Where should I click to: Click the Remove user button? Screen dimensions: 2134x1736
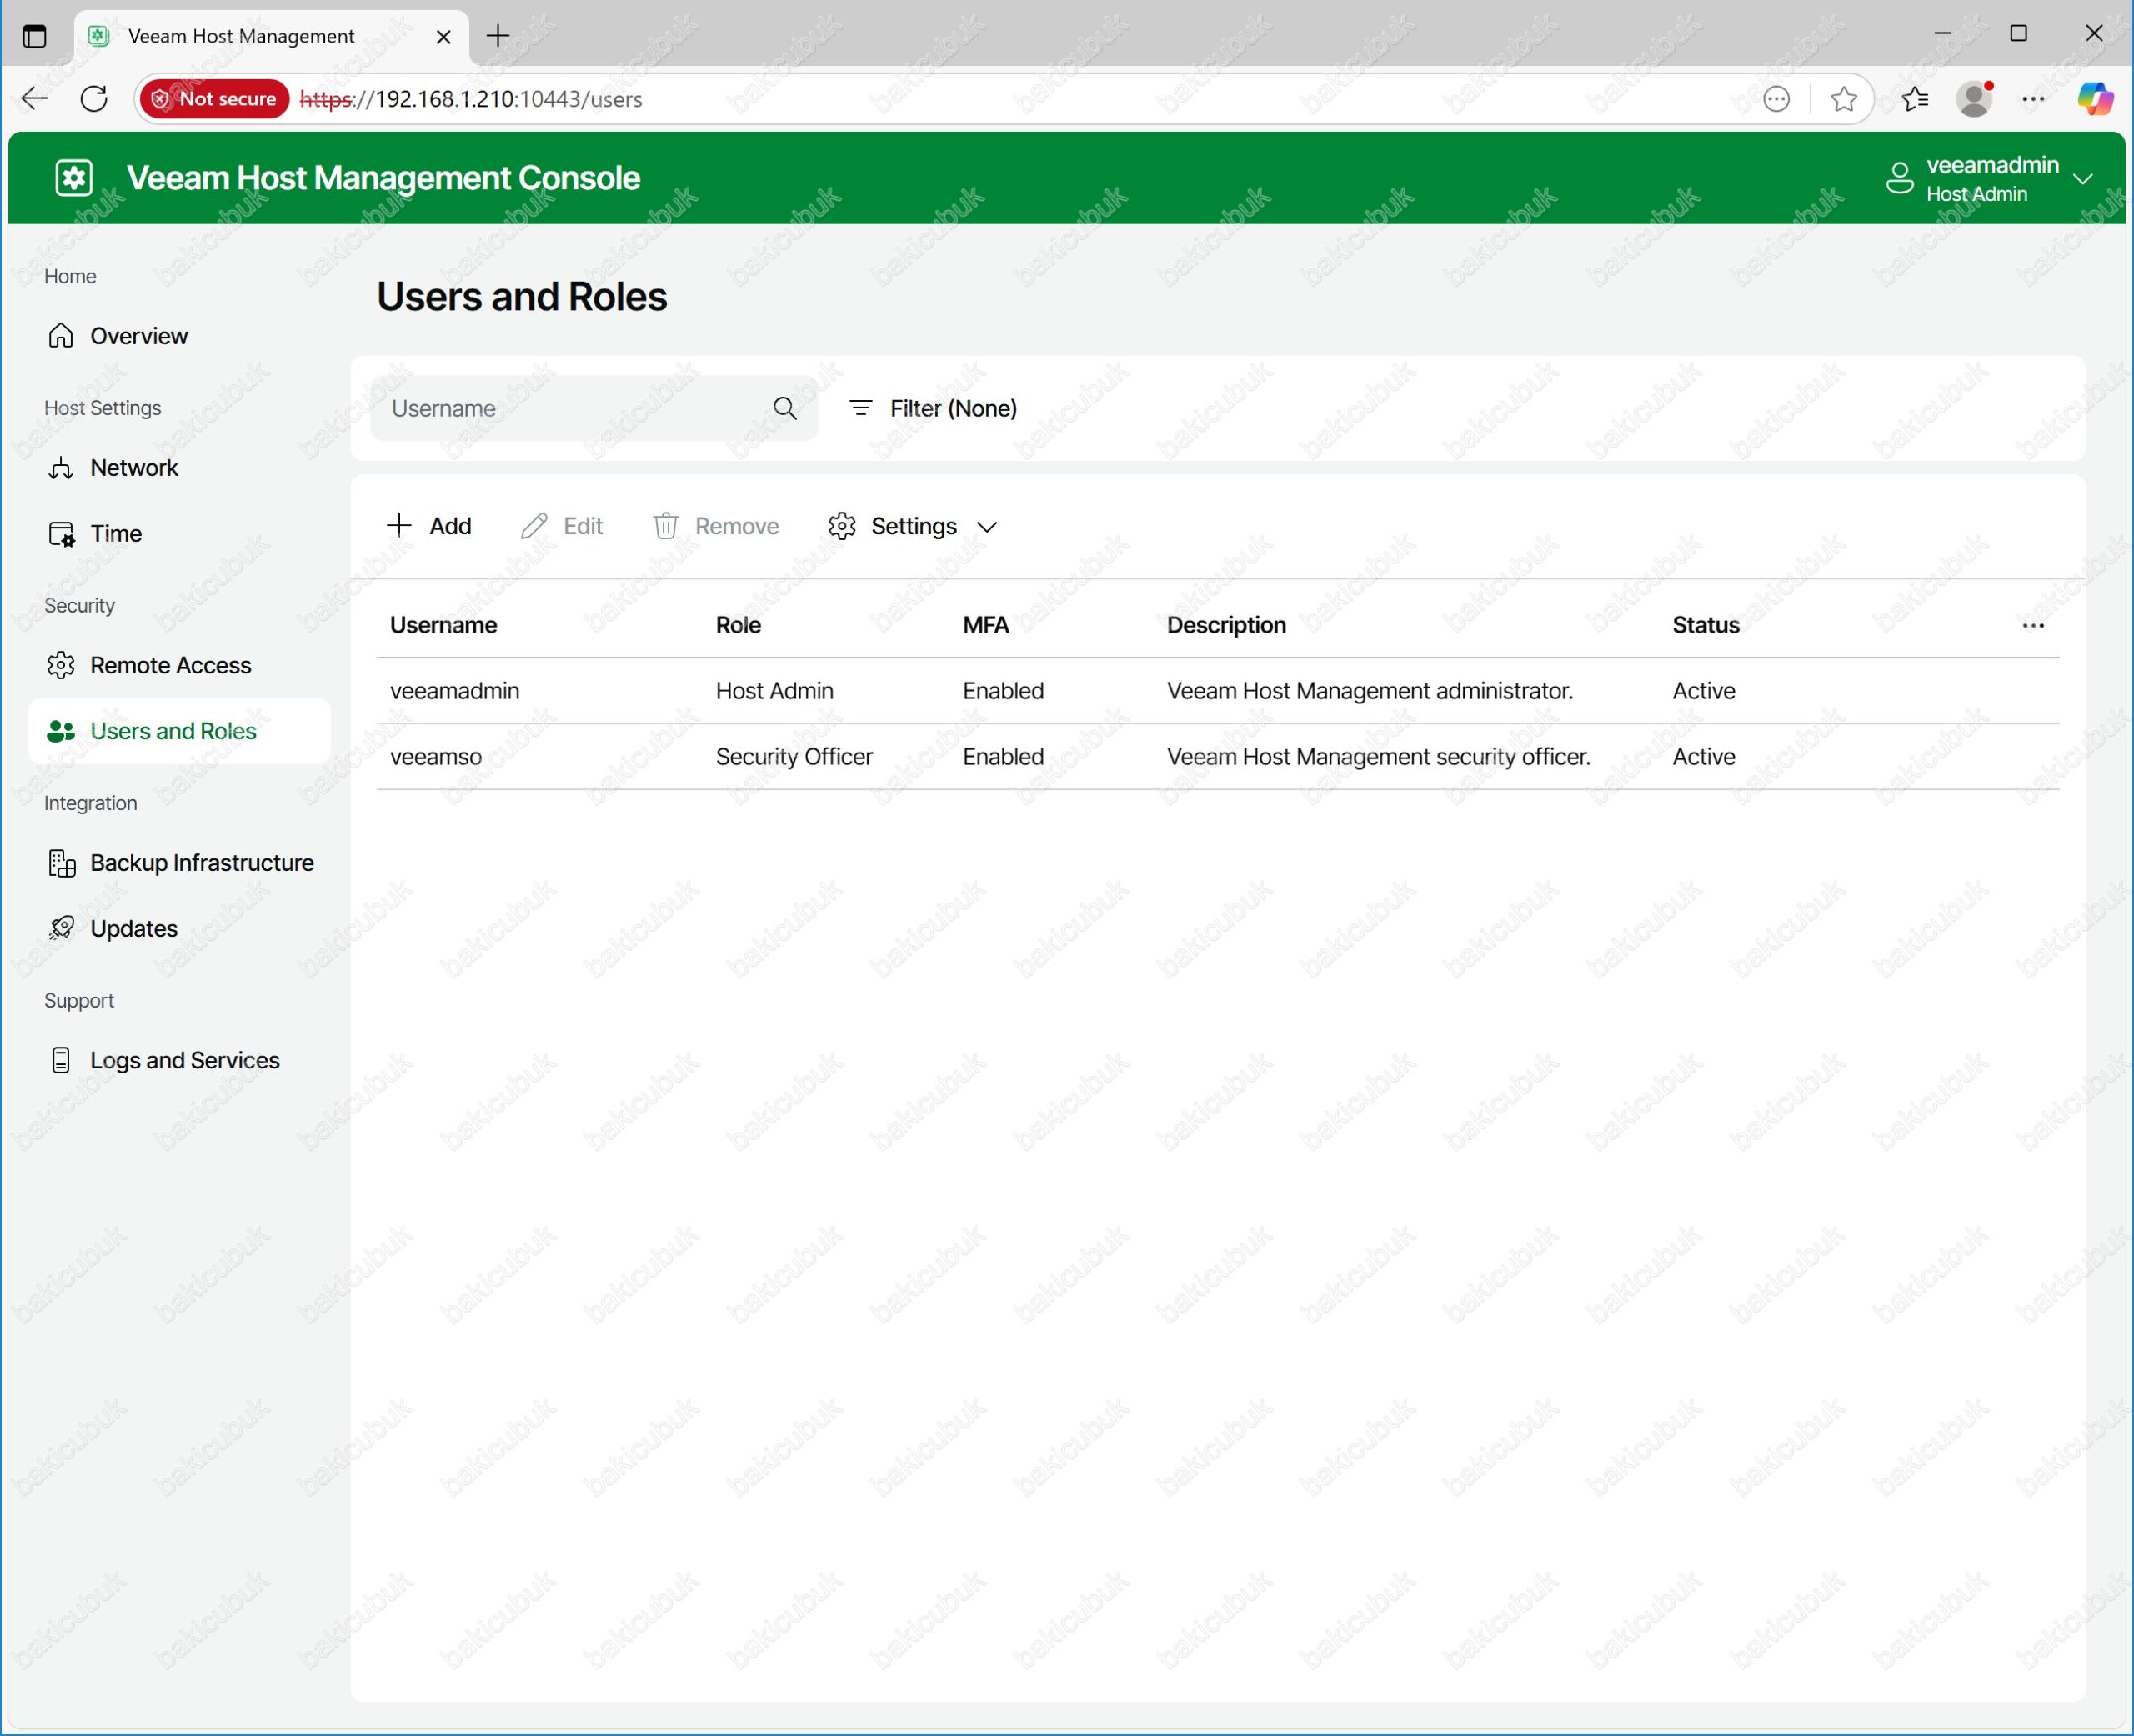716,526
